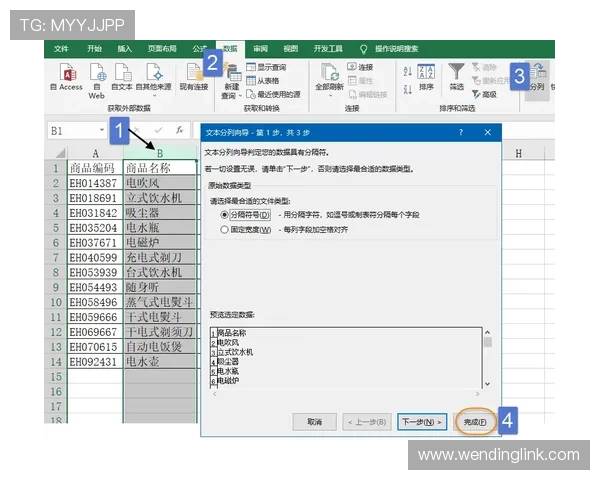Viewport: 600px width, 480px height.
Task: Click the fx insert function icon
Action: tap(179, 131)
